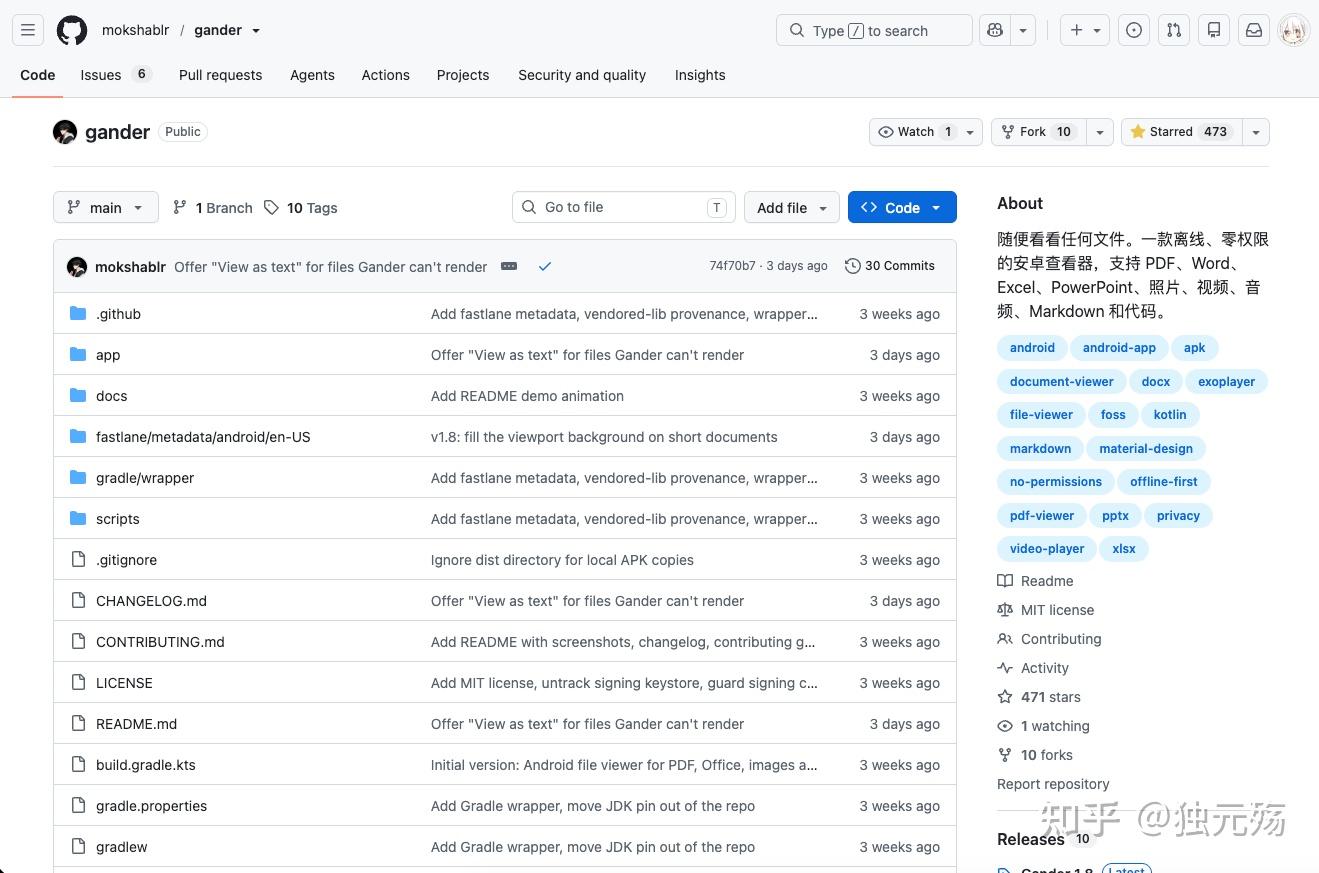Open the kotlin topic tag

[1170, 415]
